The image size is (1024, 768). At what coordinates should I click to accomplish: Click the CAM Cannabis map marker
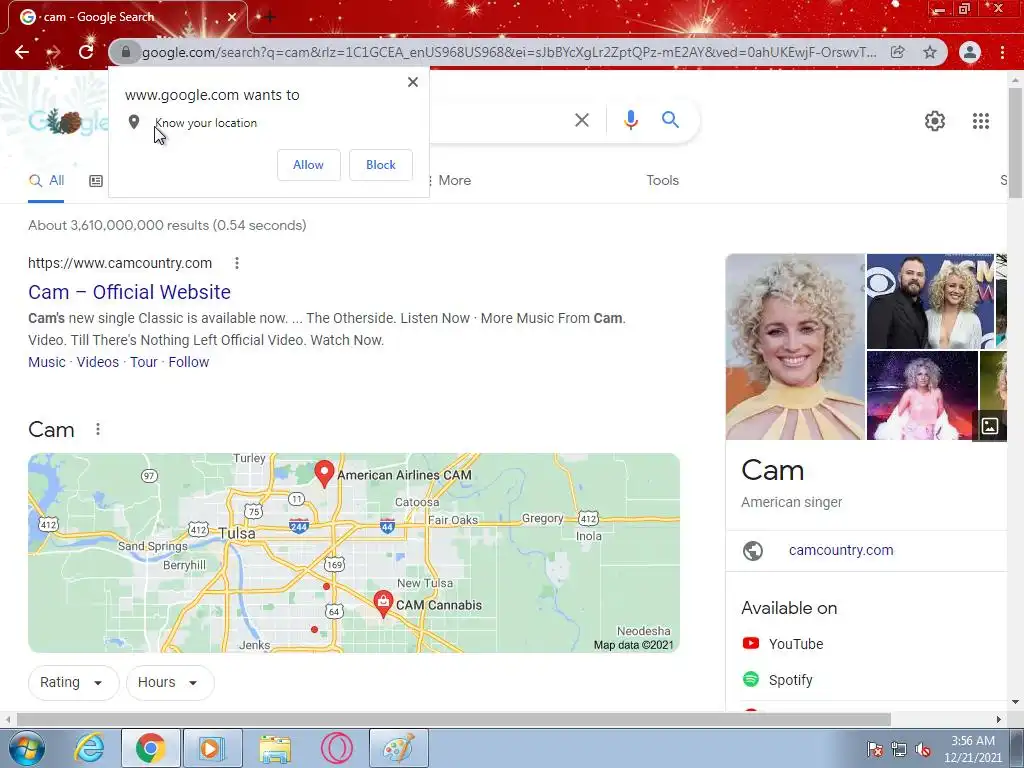tap(383, 603)
